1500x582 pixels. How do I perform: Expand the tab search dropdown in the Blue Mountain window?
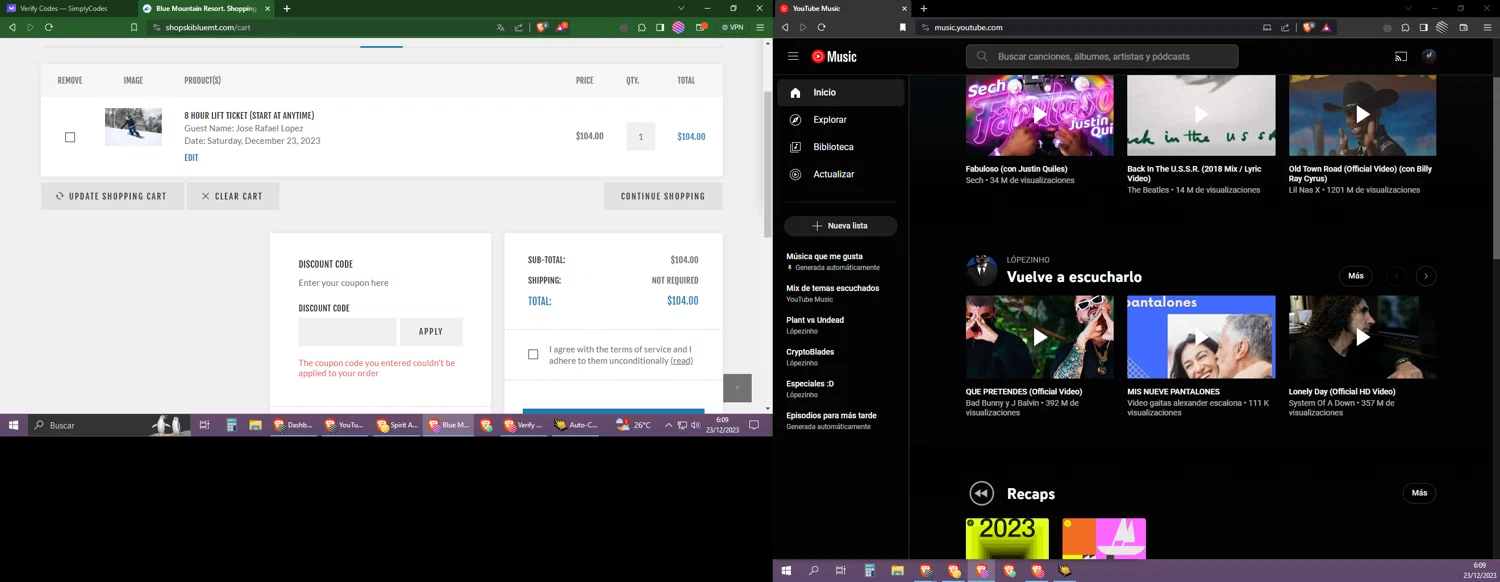point(681,8)
